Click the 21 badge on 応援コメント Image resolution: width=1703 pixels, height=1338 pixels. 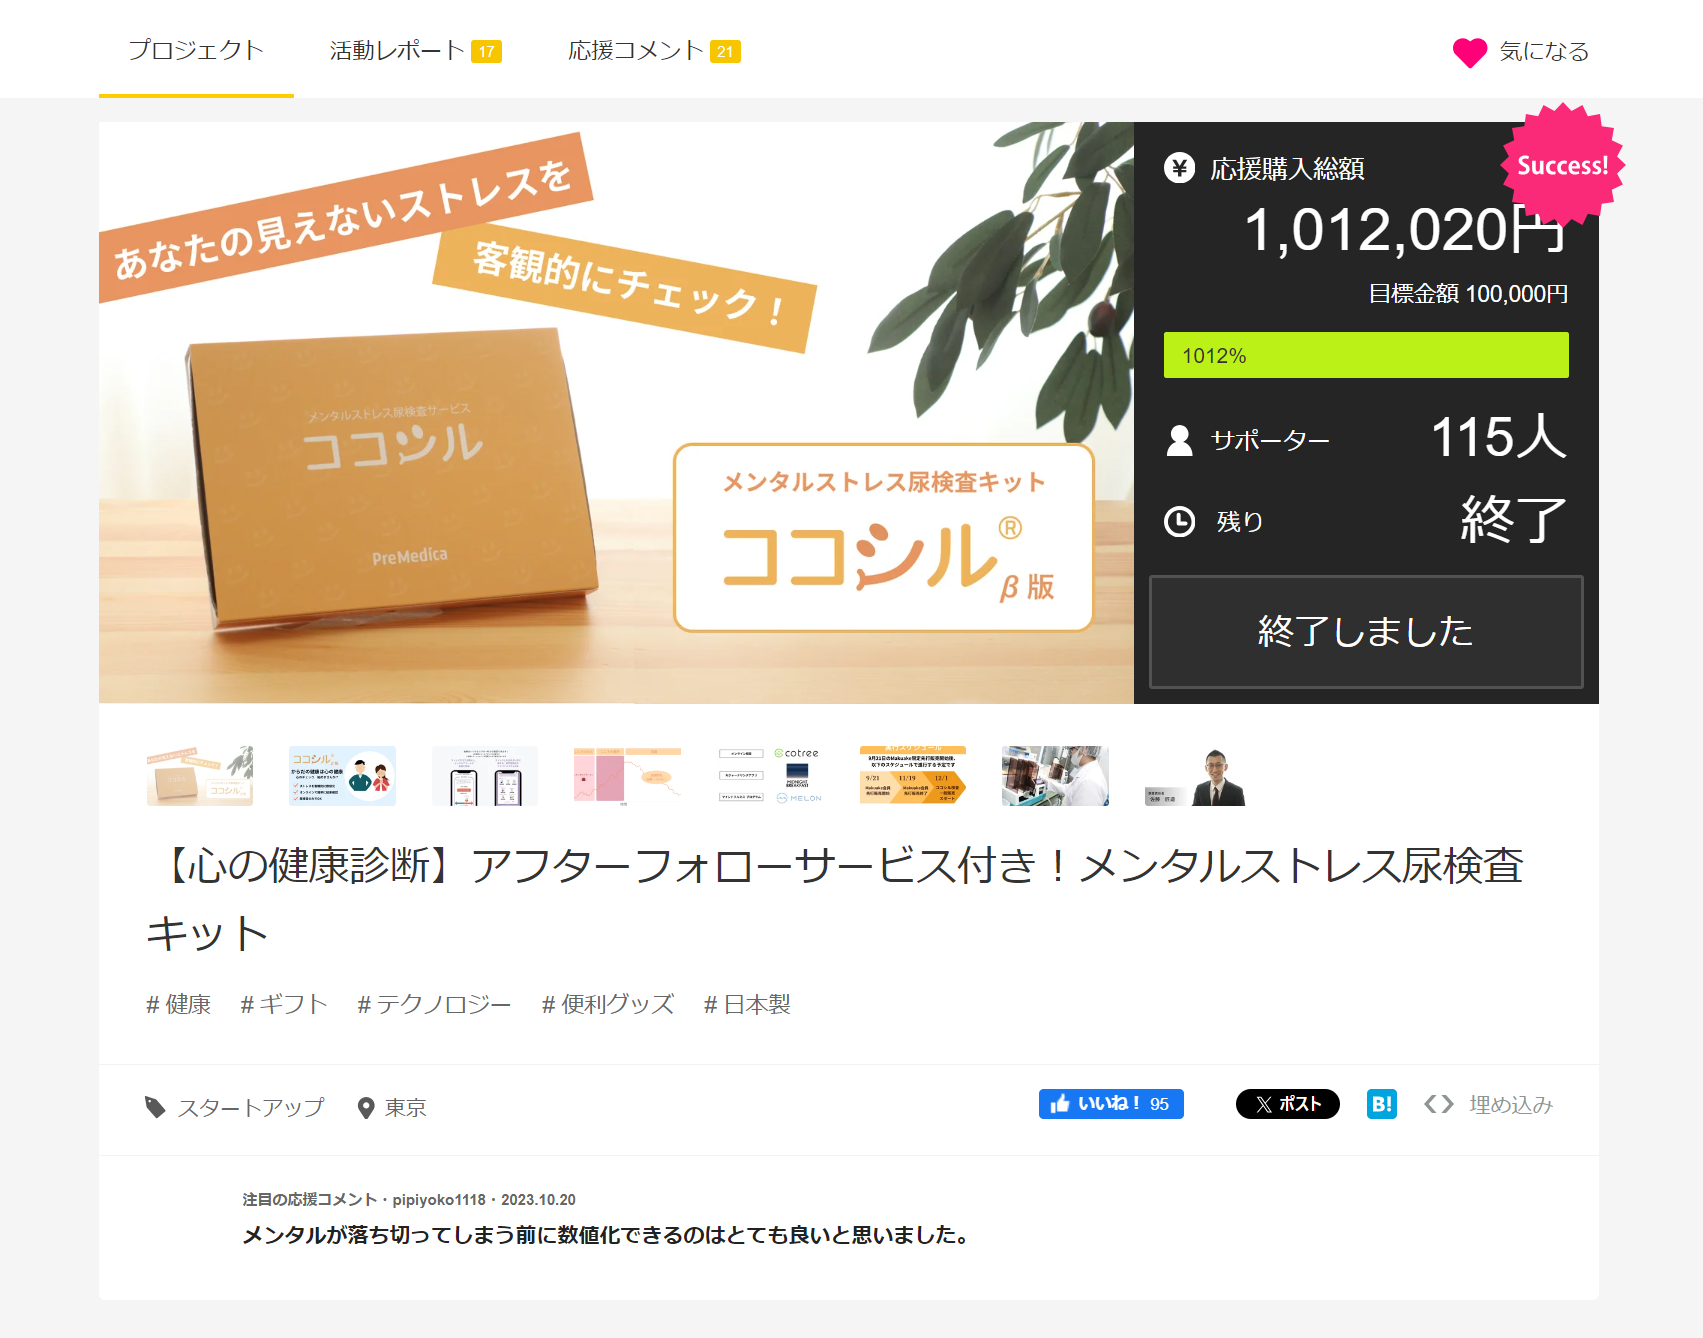coord(725,51)
